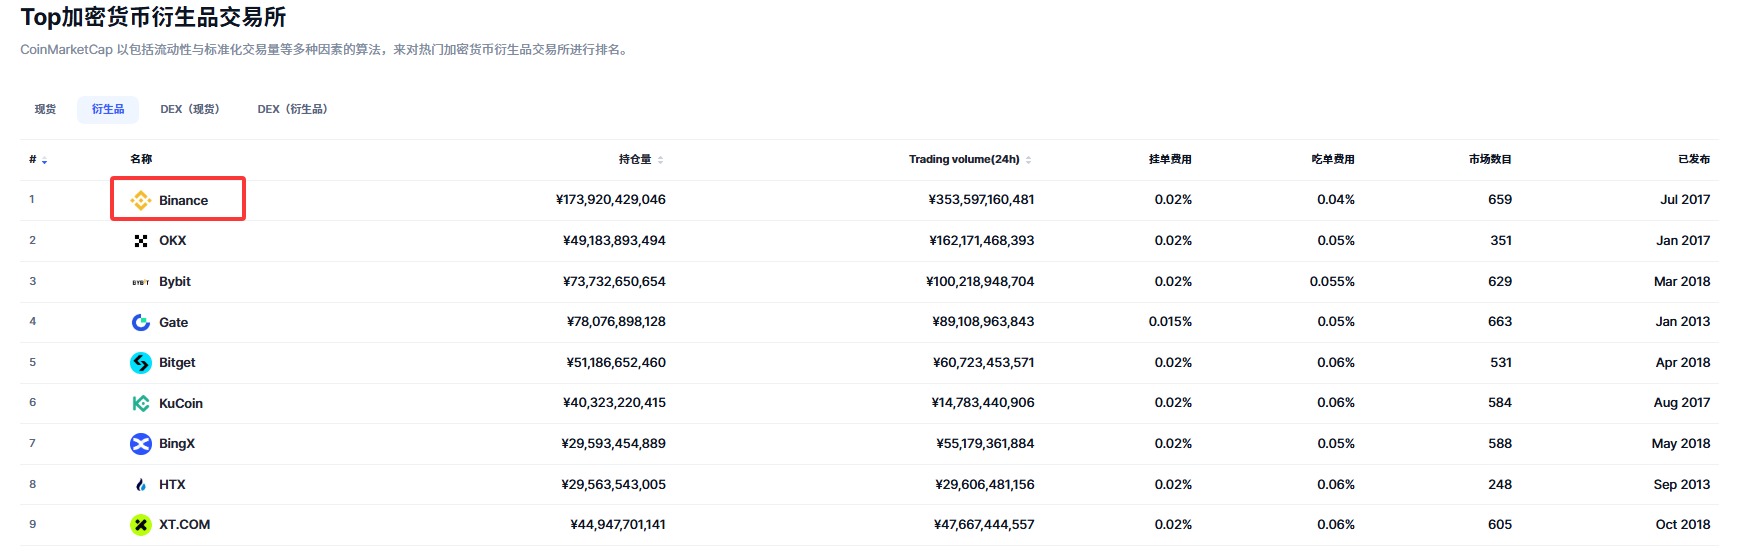Click Gate maker fee 0.015%
The image size is (1756, 552).
click(1170, 322)
